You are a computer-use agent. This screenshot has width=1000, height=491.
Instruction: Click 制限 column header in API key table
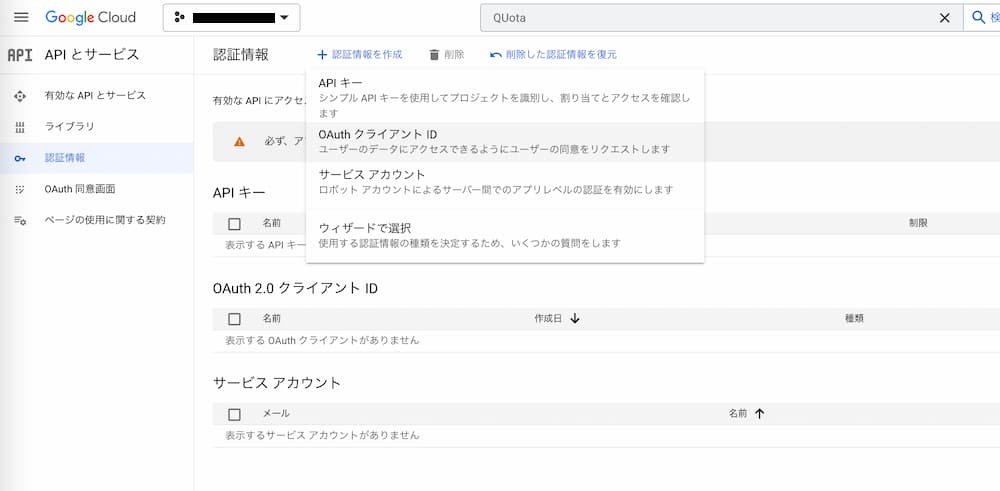coord(918,223)
